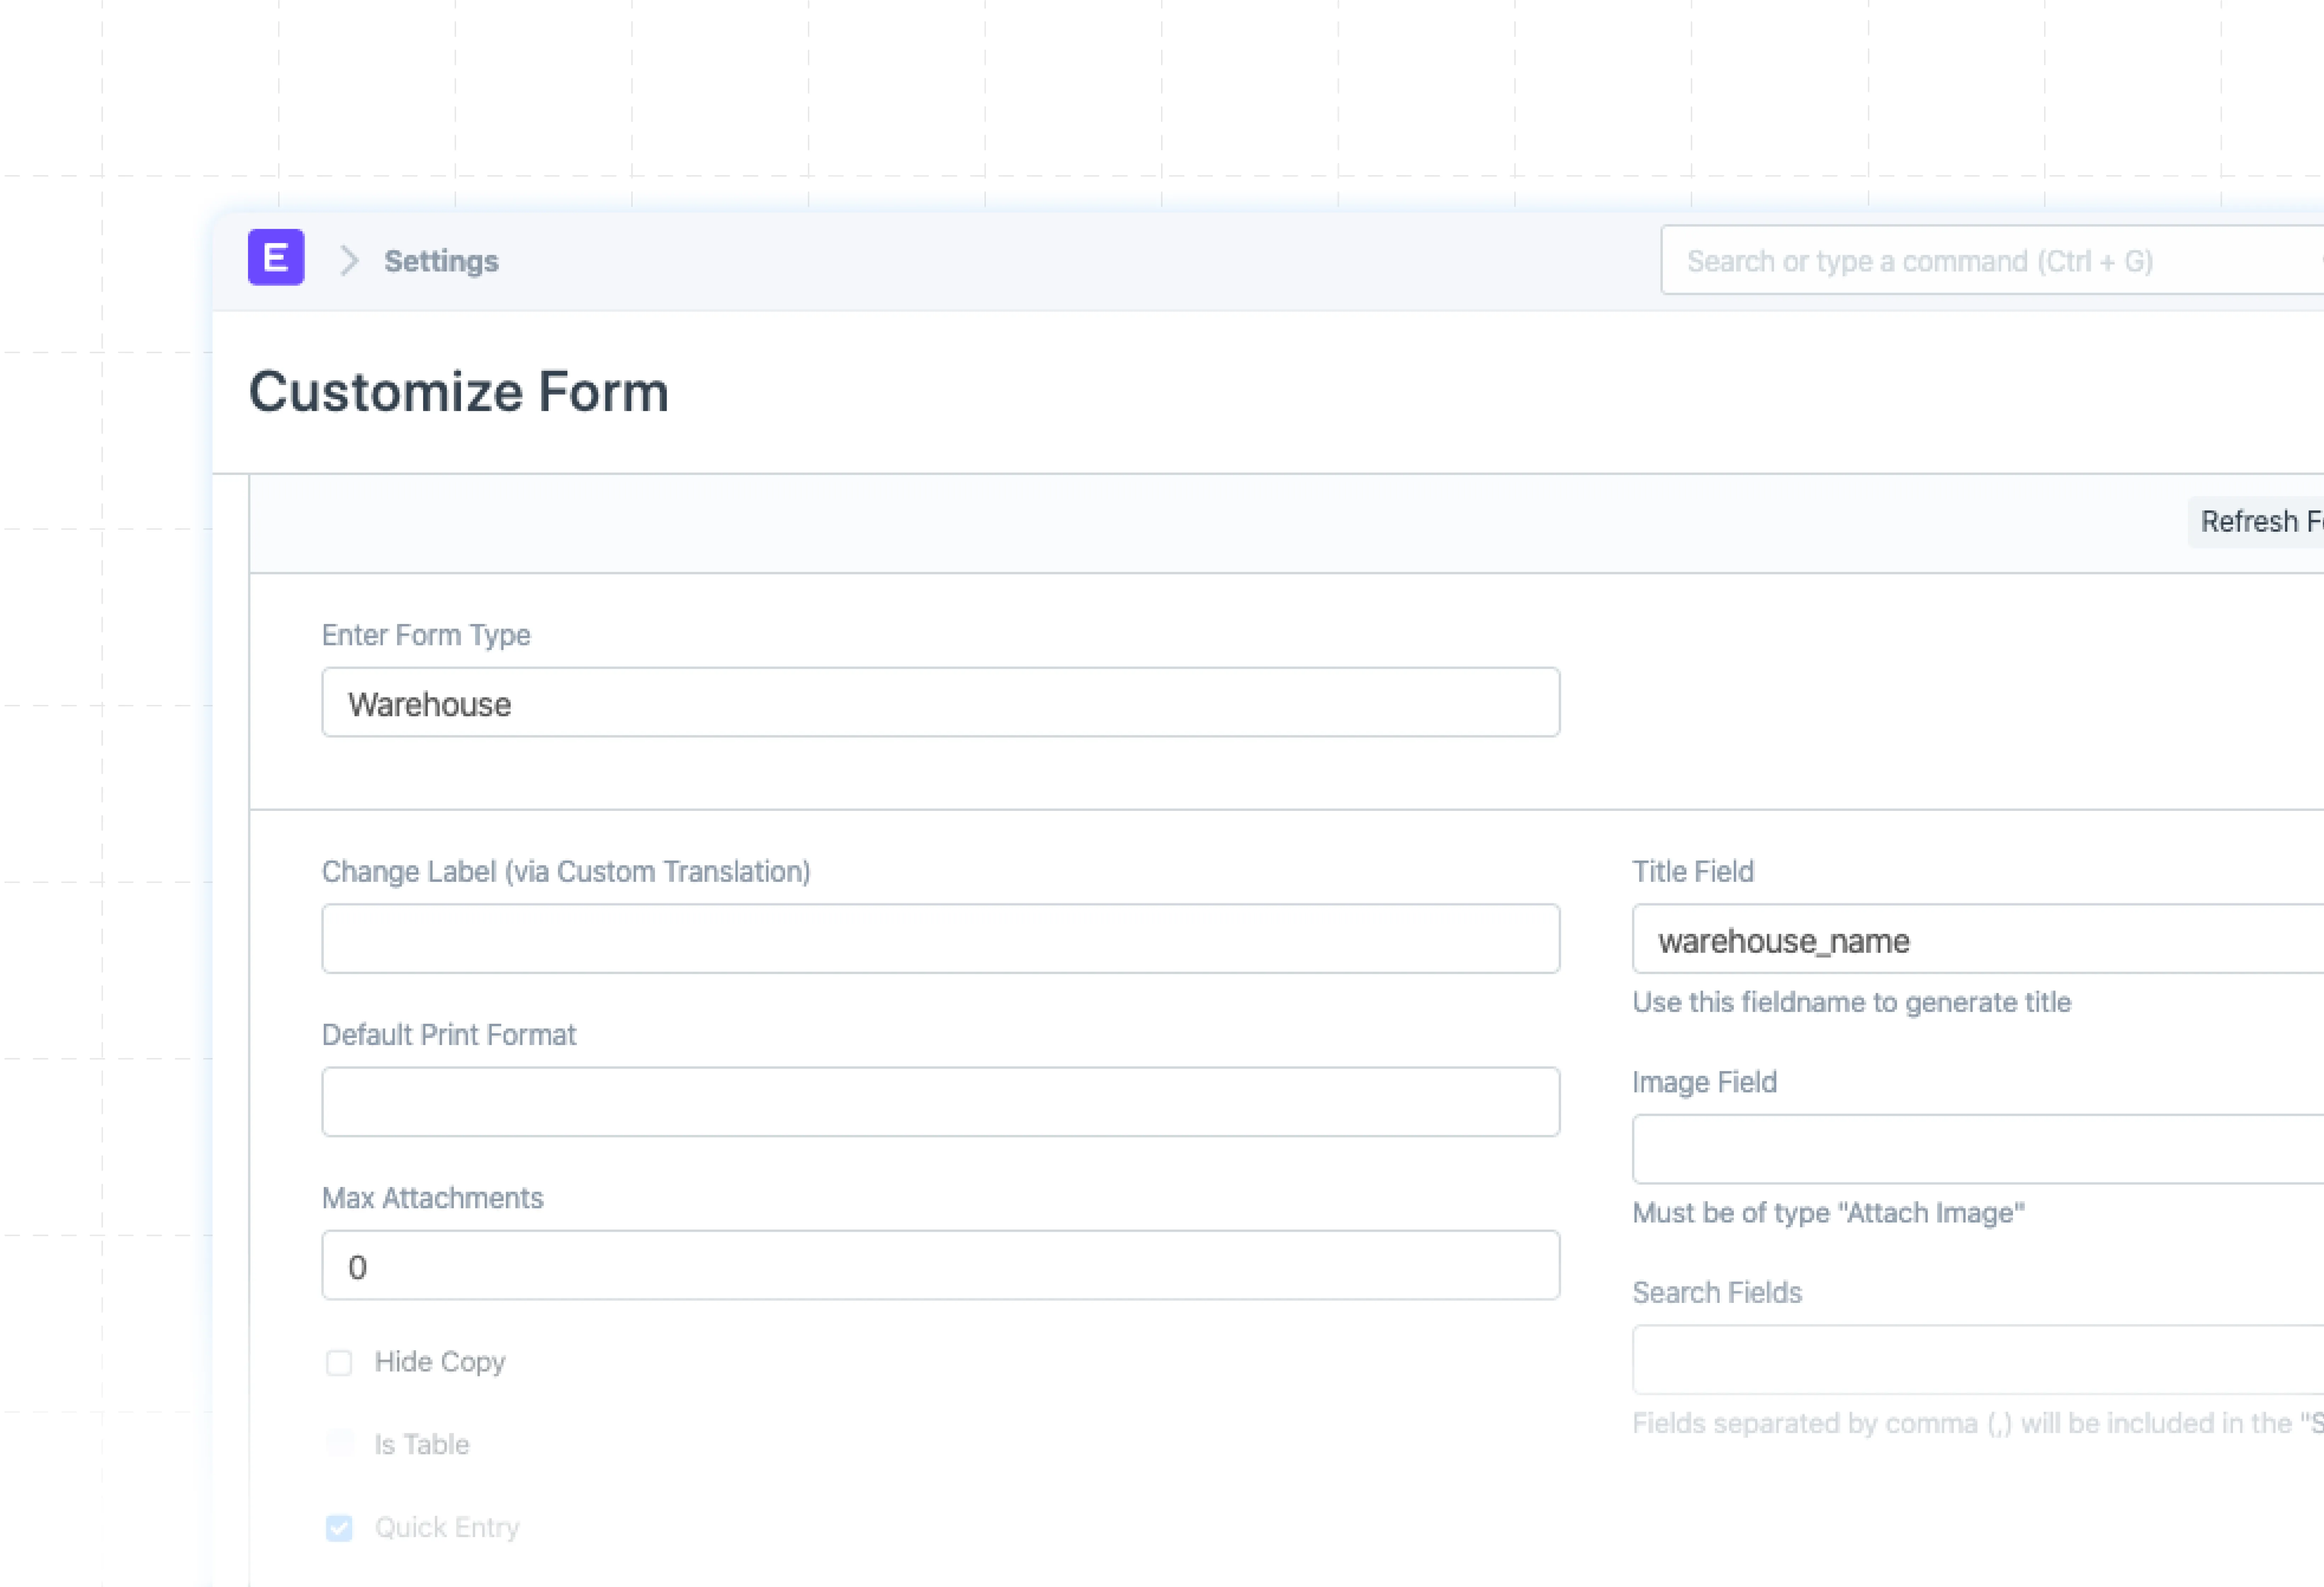Open the Default Print Format field
Viewport: 2324px width, 1587px height.
pyautogui.click(x=940, y=1102)
